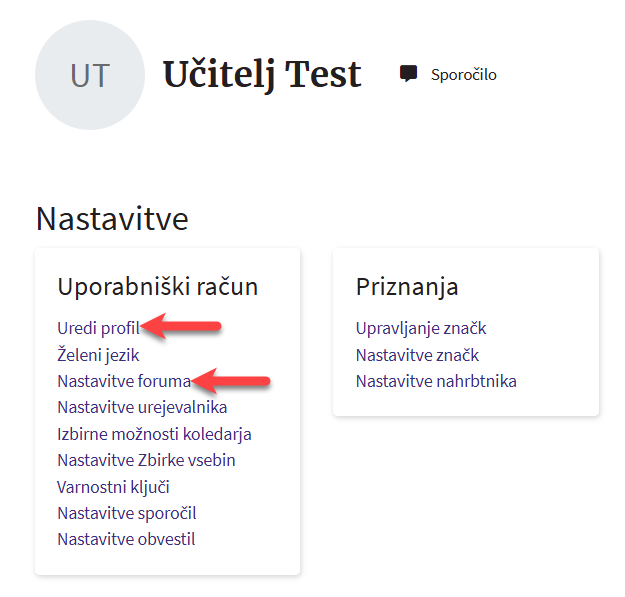Open Upravljanje značk link

421,328
